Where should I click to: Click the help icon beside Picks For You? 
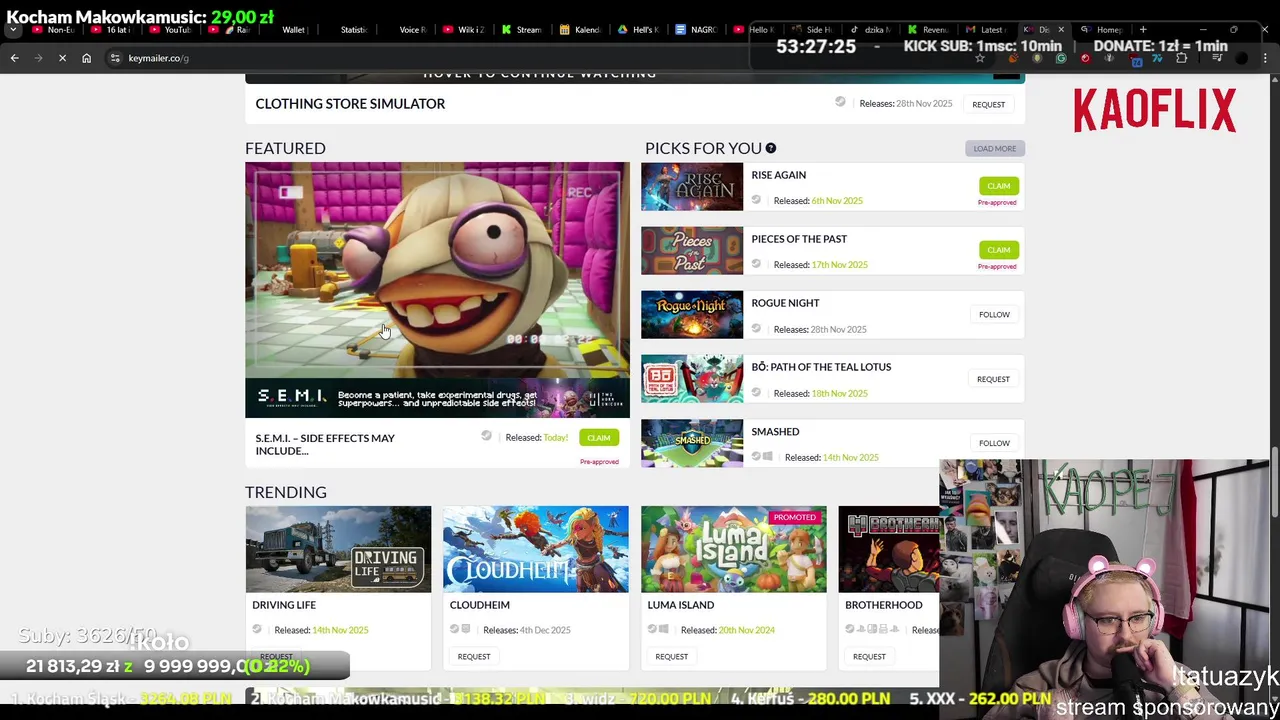click(x=771, y=148)
